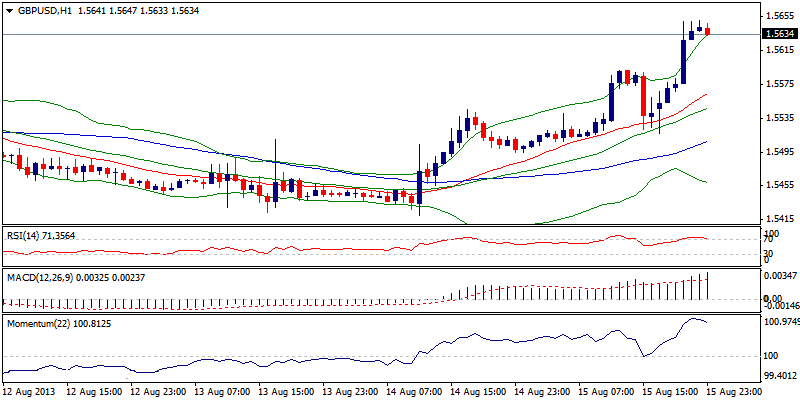Click the 15 Aug 07:00 time label

tap(606, 392)
